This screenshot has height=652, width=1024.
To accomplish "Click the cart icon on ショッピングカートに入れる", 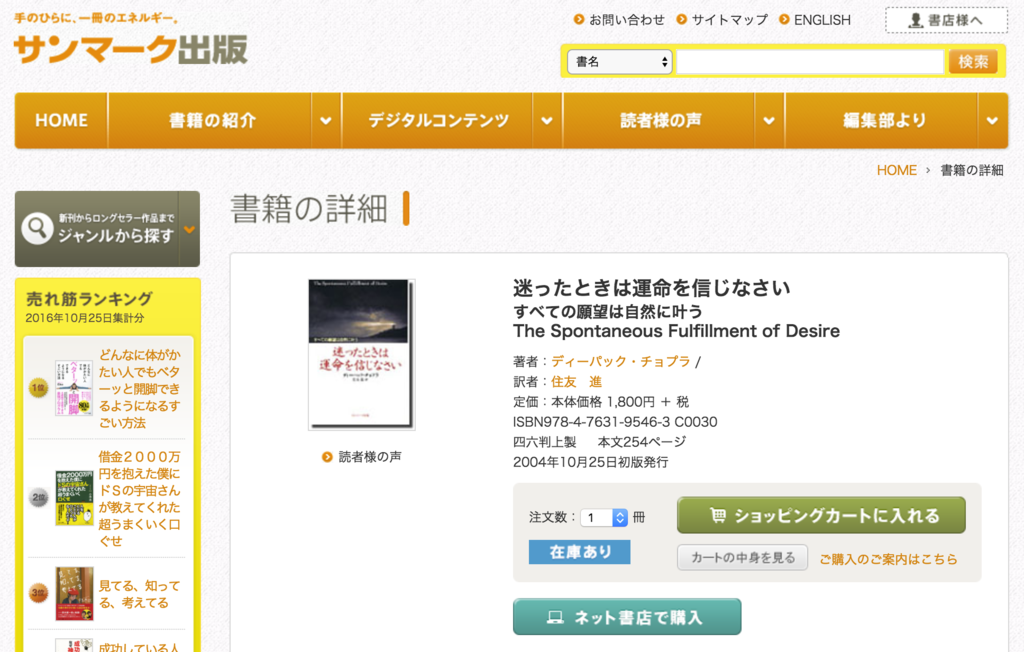I will click(x=718, y=515).
